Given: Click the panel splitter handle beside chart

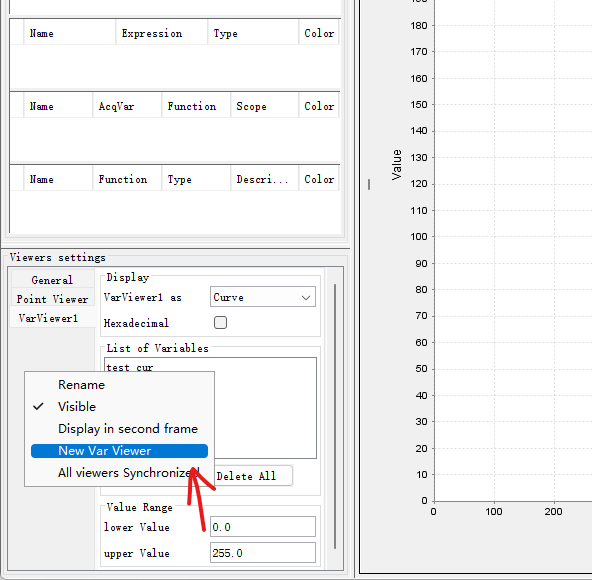Looking at the screenshot, I should click(369, 184).
